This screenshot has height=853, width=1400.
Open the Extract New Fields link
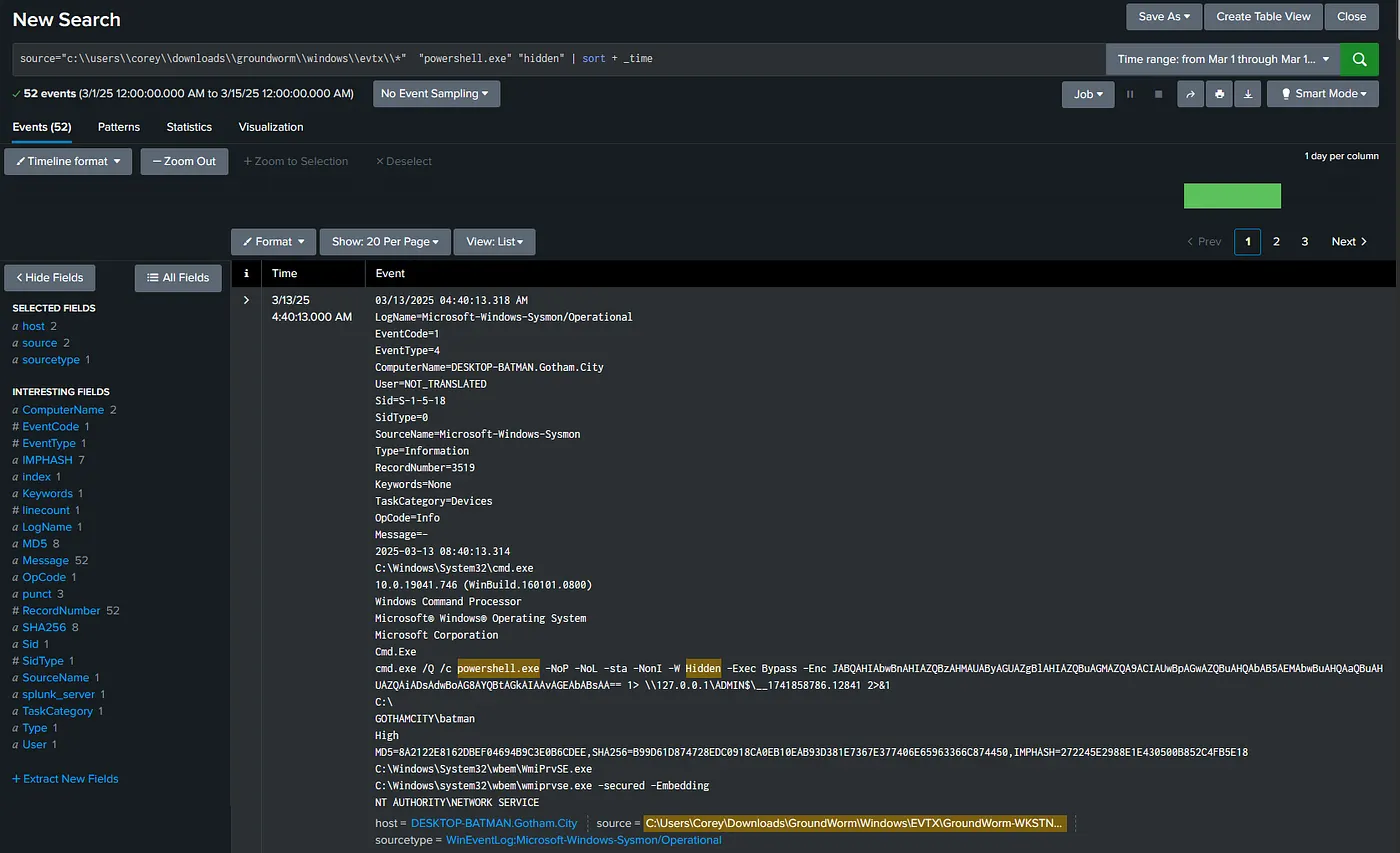(65, 778)
